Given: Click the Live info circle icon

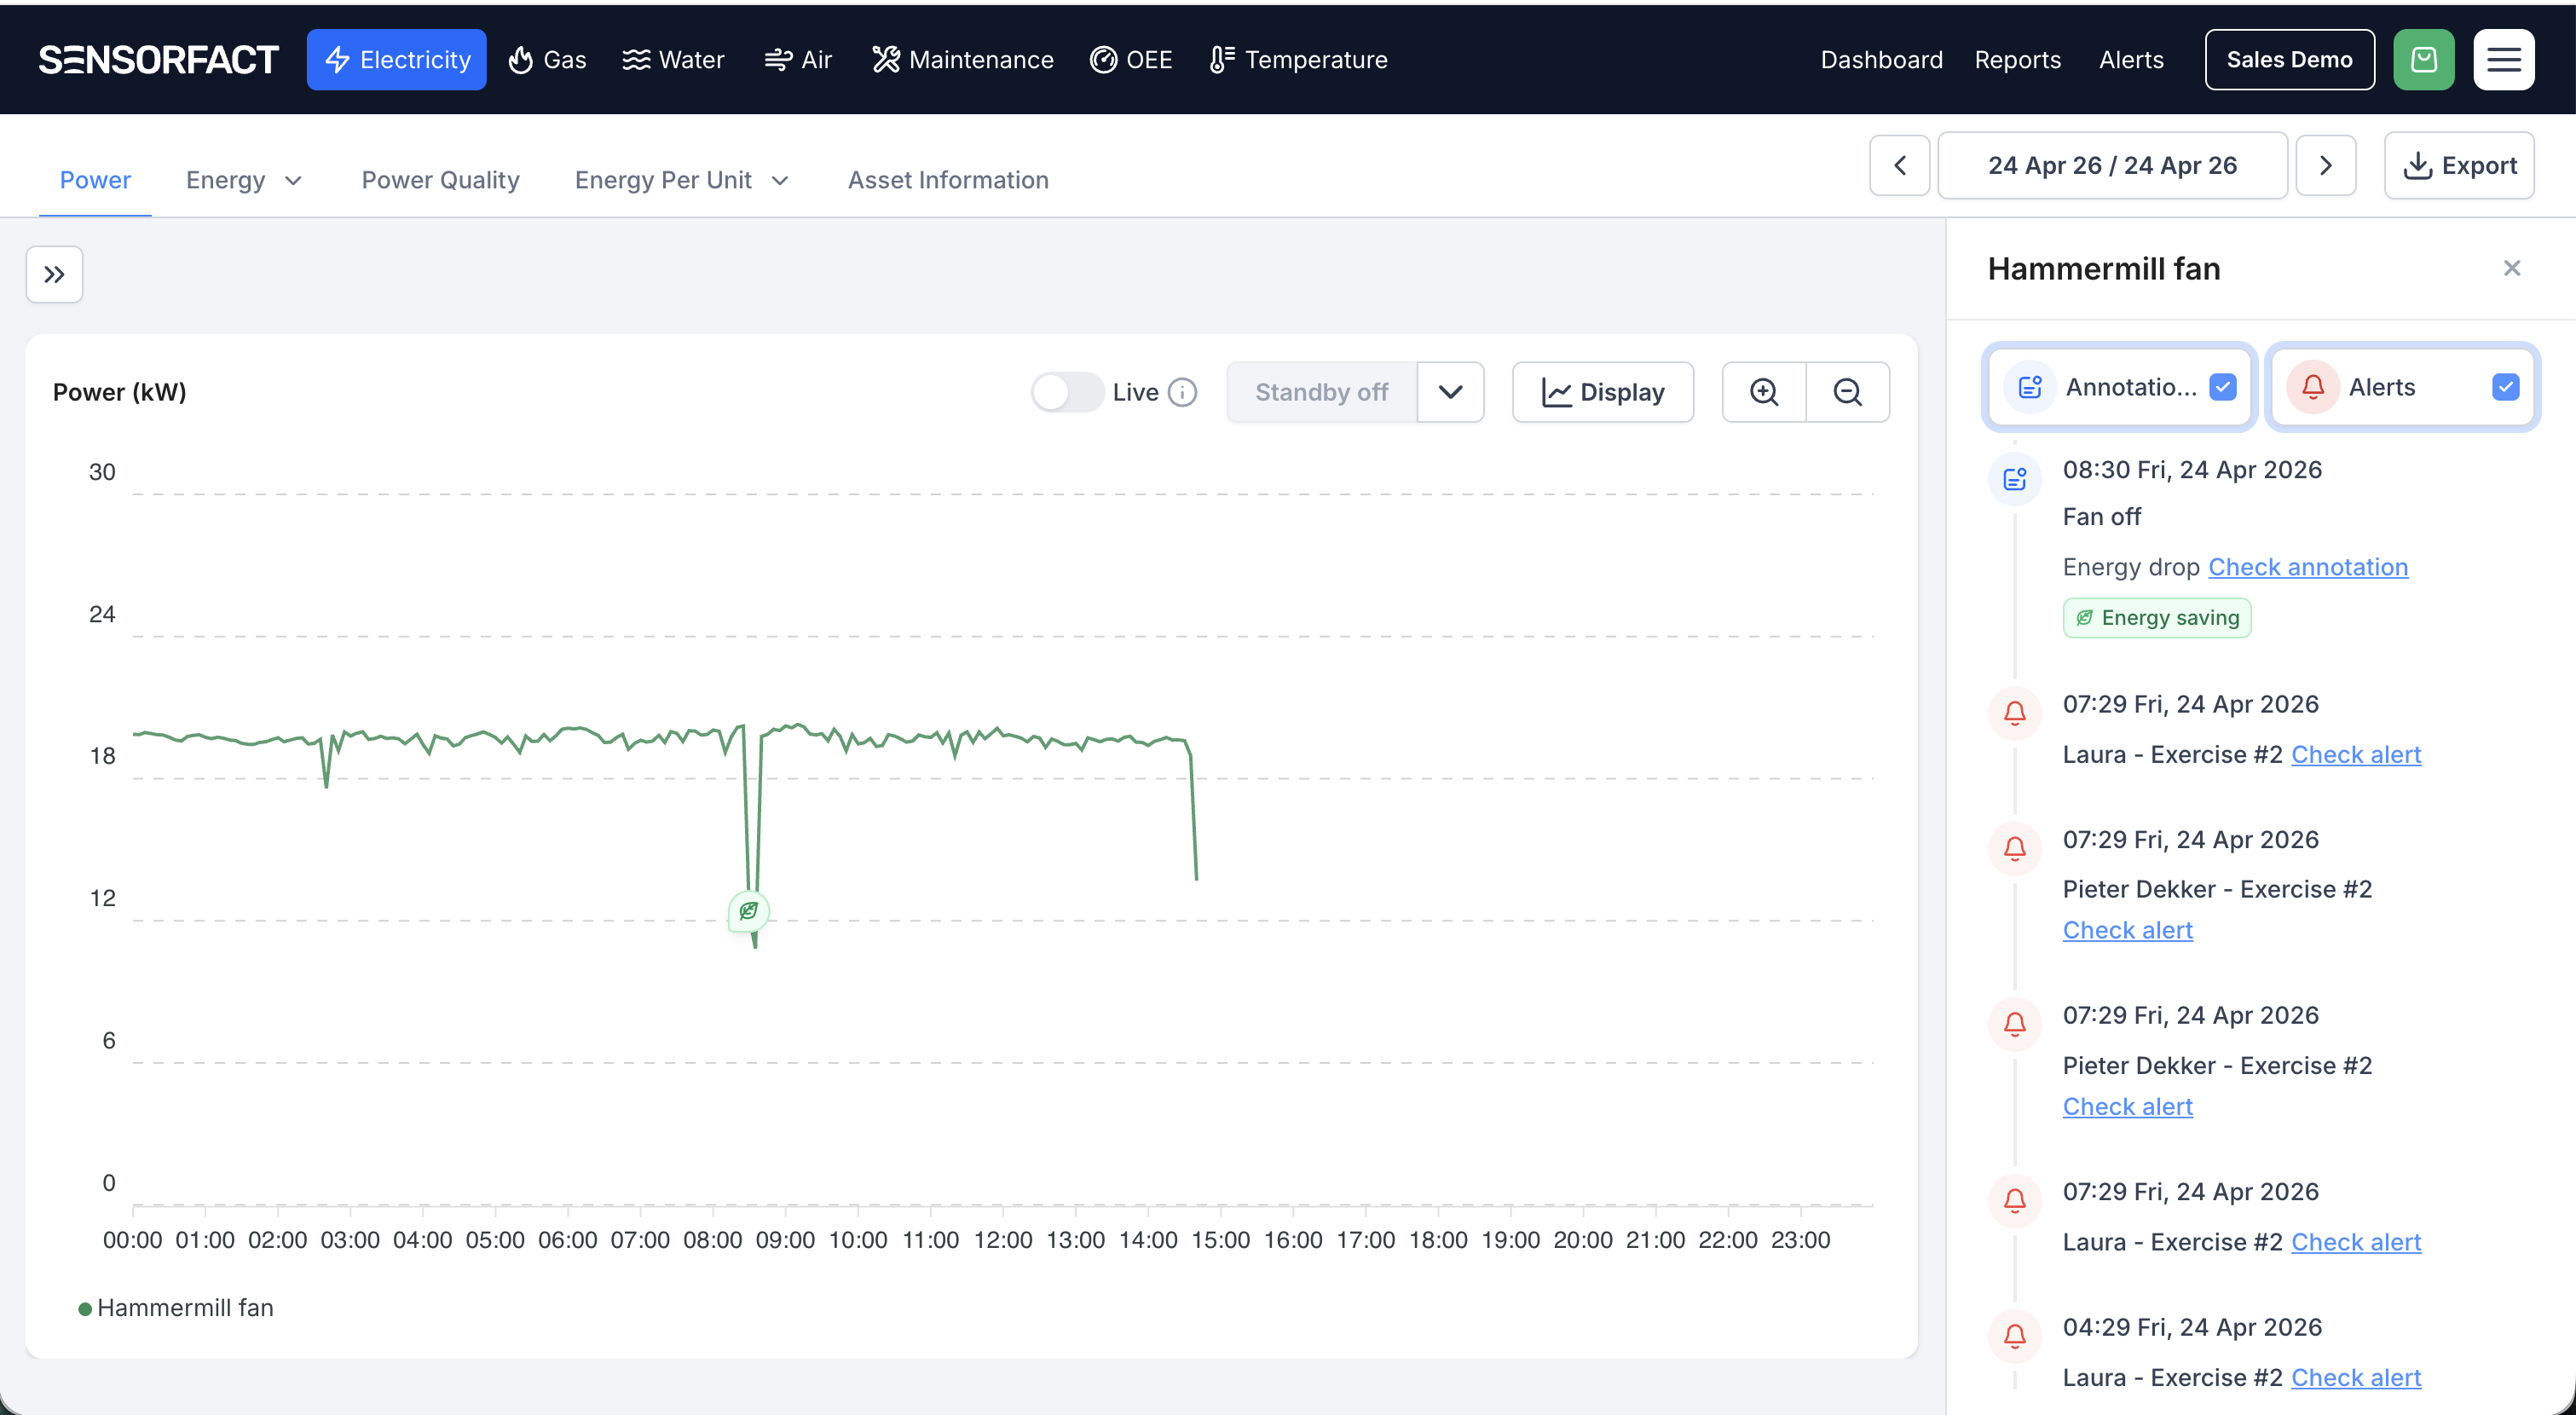Looking at the screenshot, I should coord(1182,392).
